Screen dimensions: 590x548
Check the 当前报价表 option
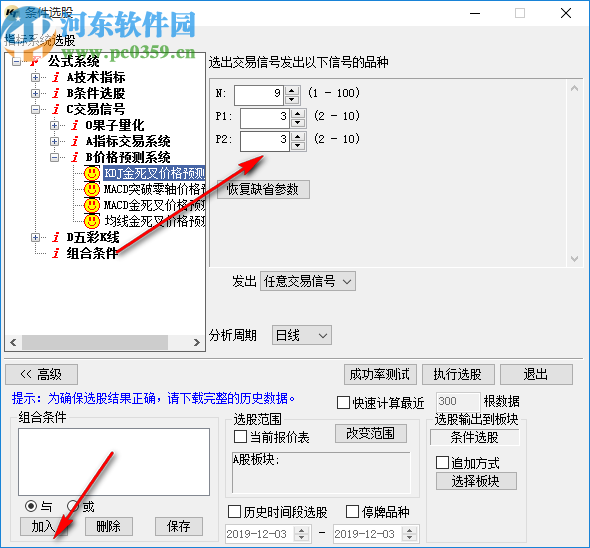tap(240, 437)
